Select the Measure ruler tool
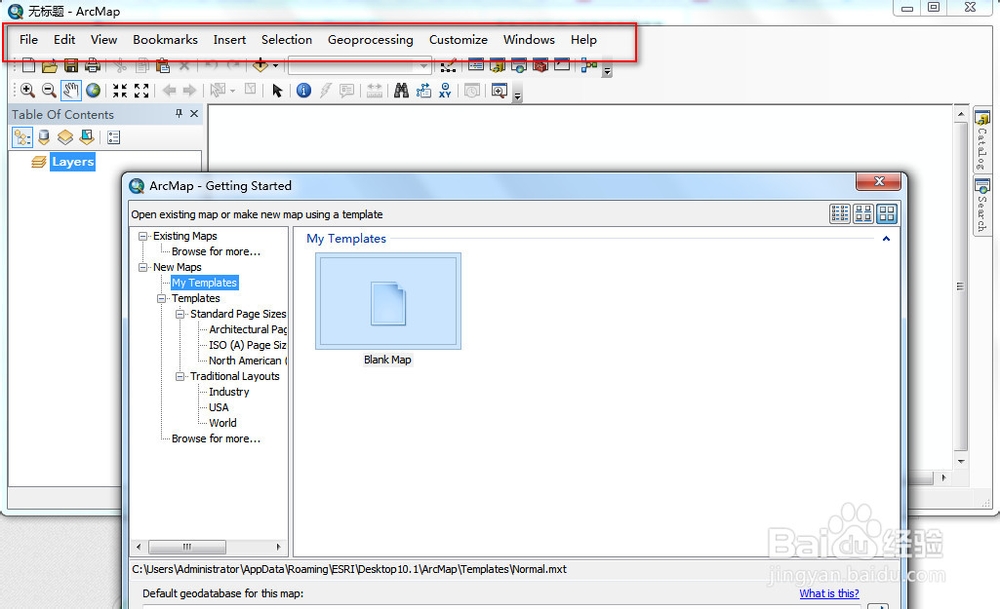Image resolution: width=1000 pixels, height=609 pixels. point(374,91)
